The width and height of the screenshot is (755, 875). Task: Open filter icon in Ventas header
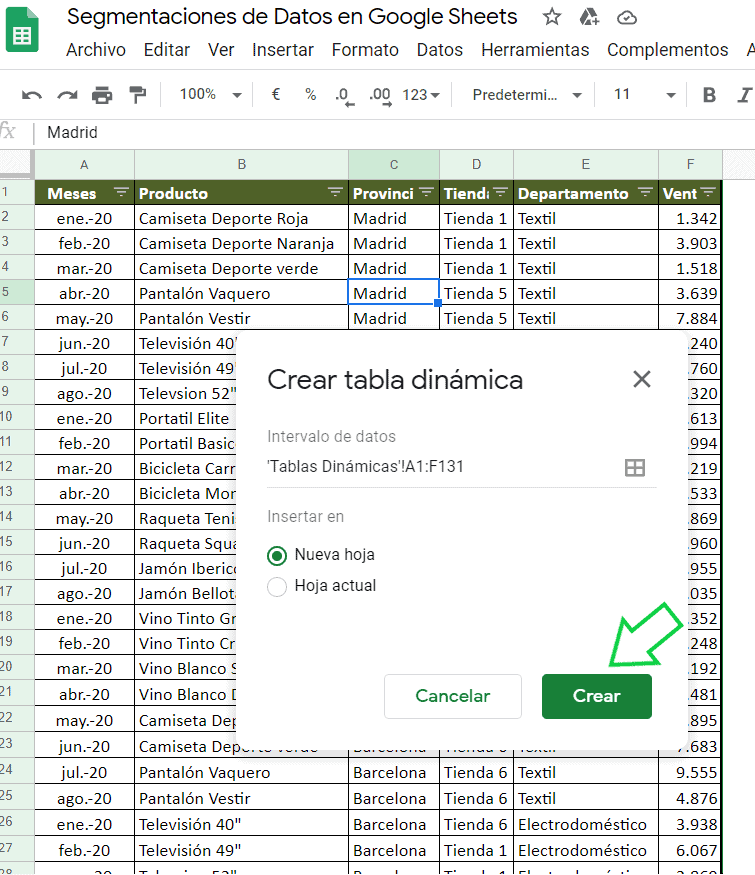coord(708,193)
